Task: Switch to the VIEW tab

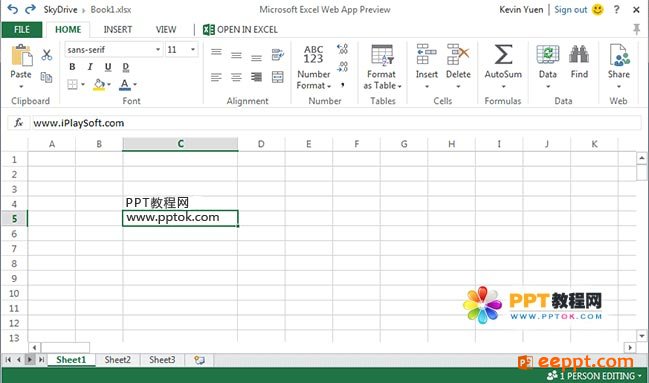Action: coord(166,29)
